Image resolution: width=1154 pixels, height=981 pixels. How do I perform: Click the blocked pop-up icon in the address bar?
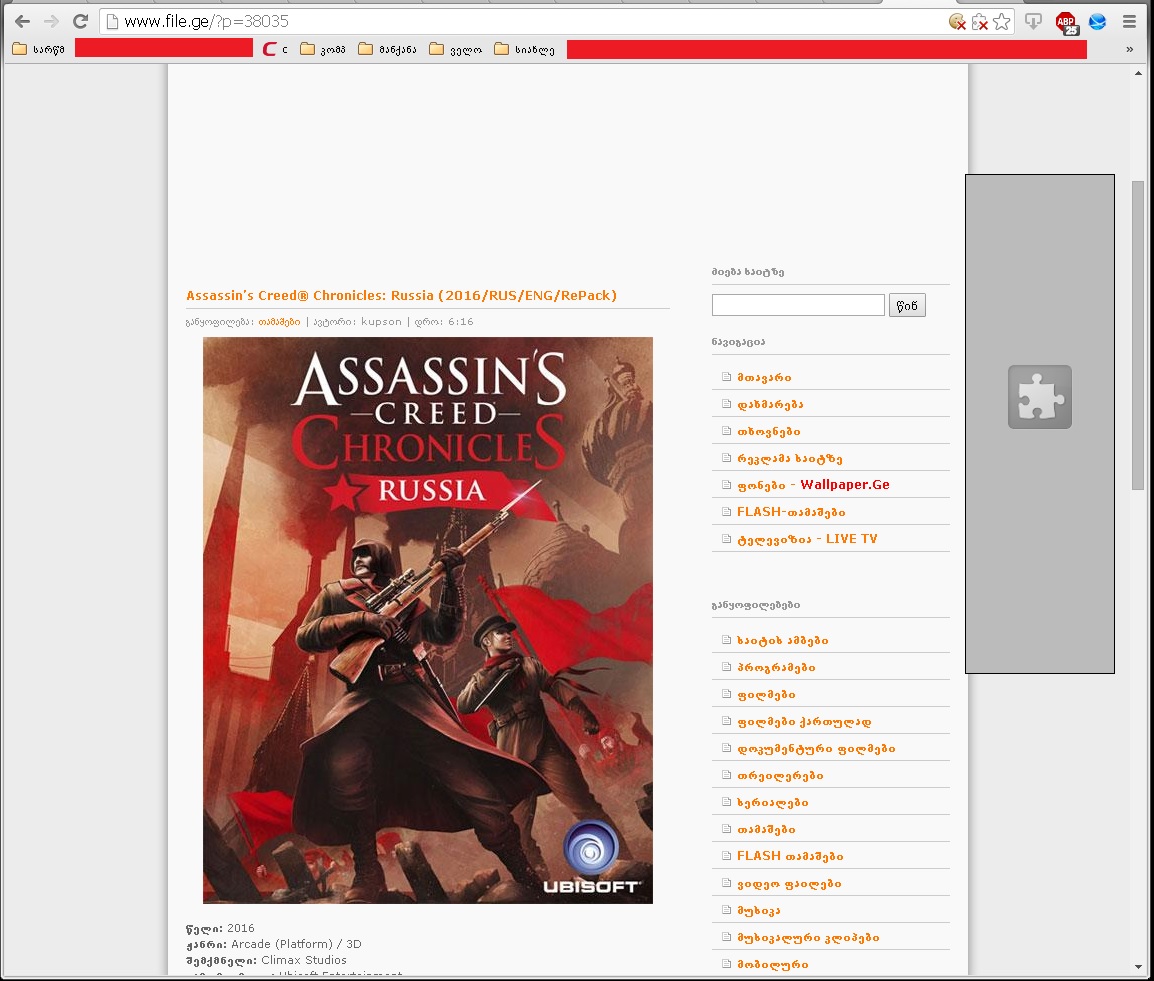(979, 21)
